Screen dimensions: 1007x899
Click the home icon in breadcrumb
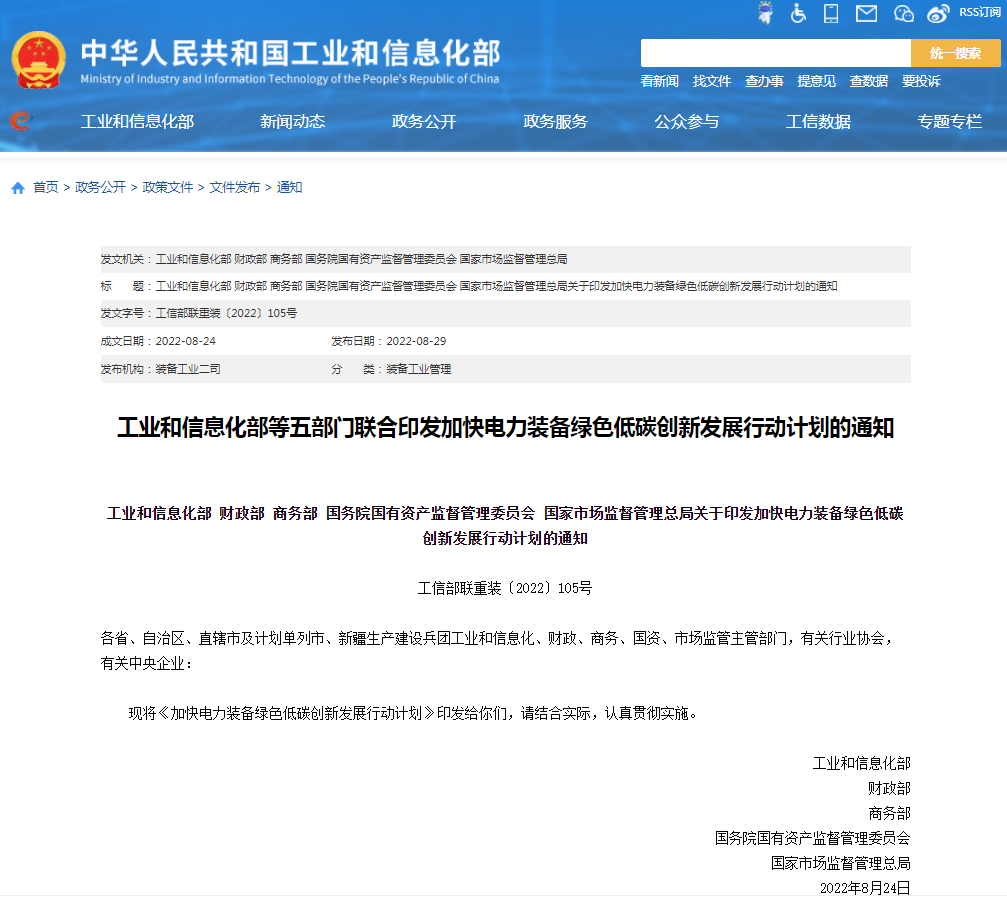[18, 188]
